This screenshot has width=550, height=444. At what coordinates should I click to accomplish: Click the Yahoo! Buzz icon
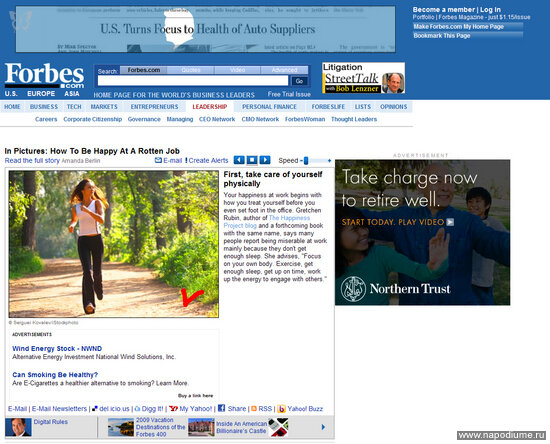pyautogui.click(x=281, y=409)
